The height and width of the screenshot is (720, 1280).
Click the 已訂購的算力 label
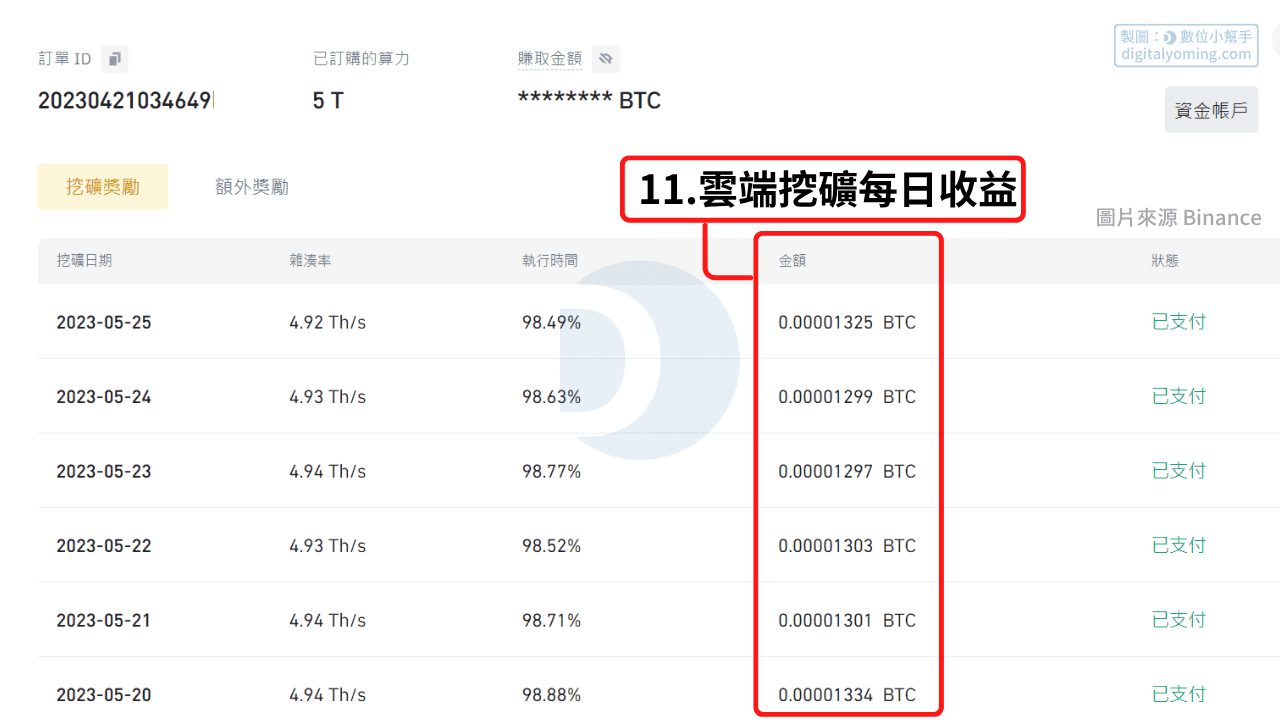(x=361, y=59)
